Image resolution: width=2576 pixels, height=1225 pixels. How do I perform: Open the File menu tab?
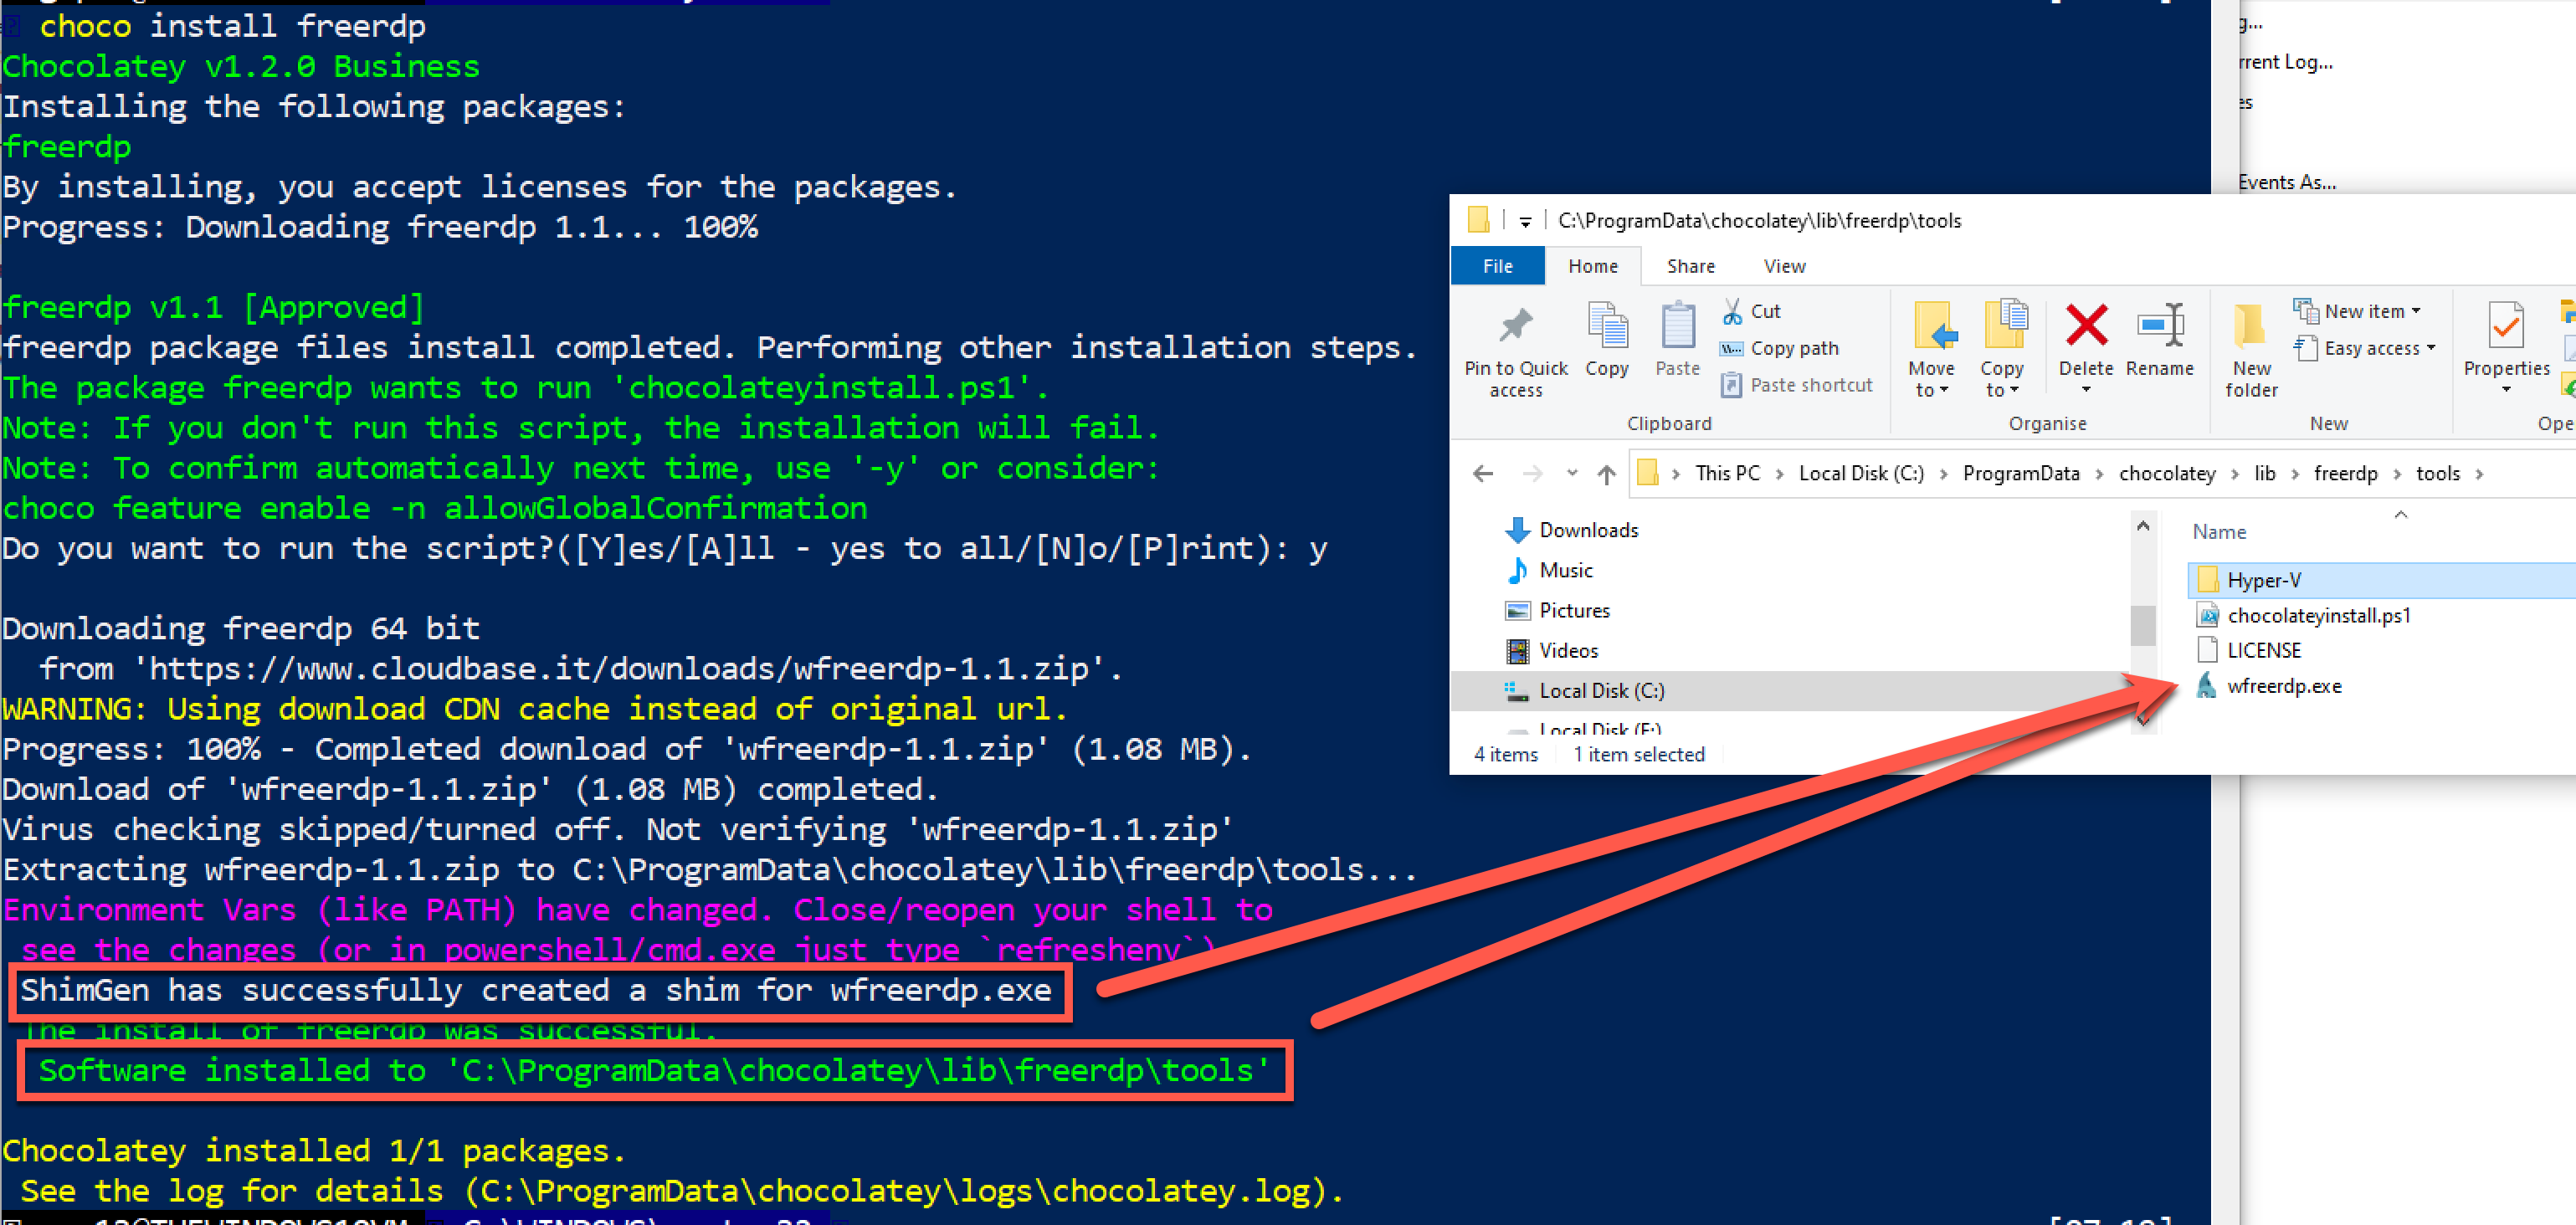[x=1497, y=266]
